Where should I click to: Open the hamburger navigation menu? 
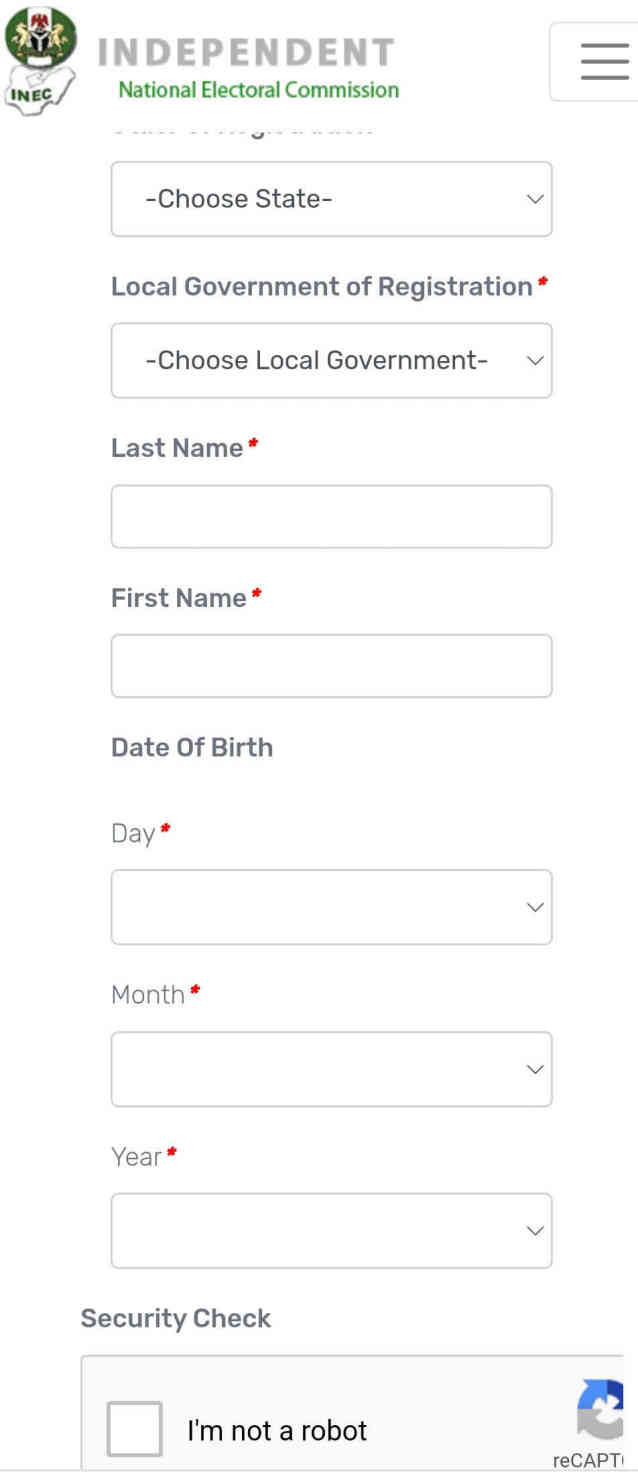604,61
